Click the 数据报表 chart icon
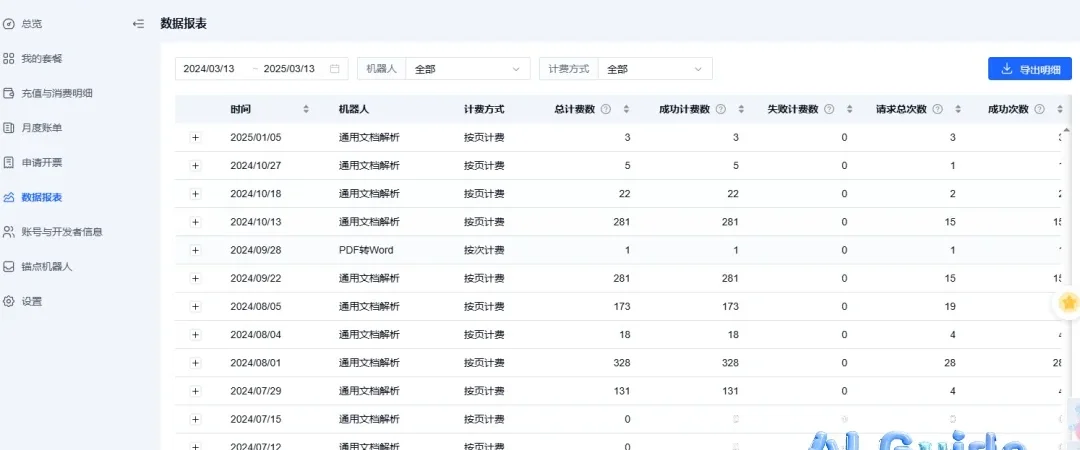The width and height of the screenshot is (1080, 450). (8, 197)
